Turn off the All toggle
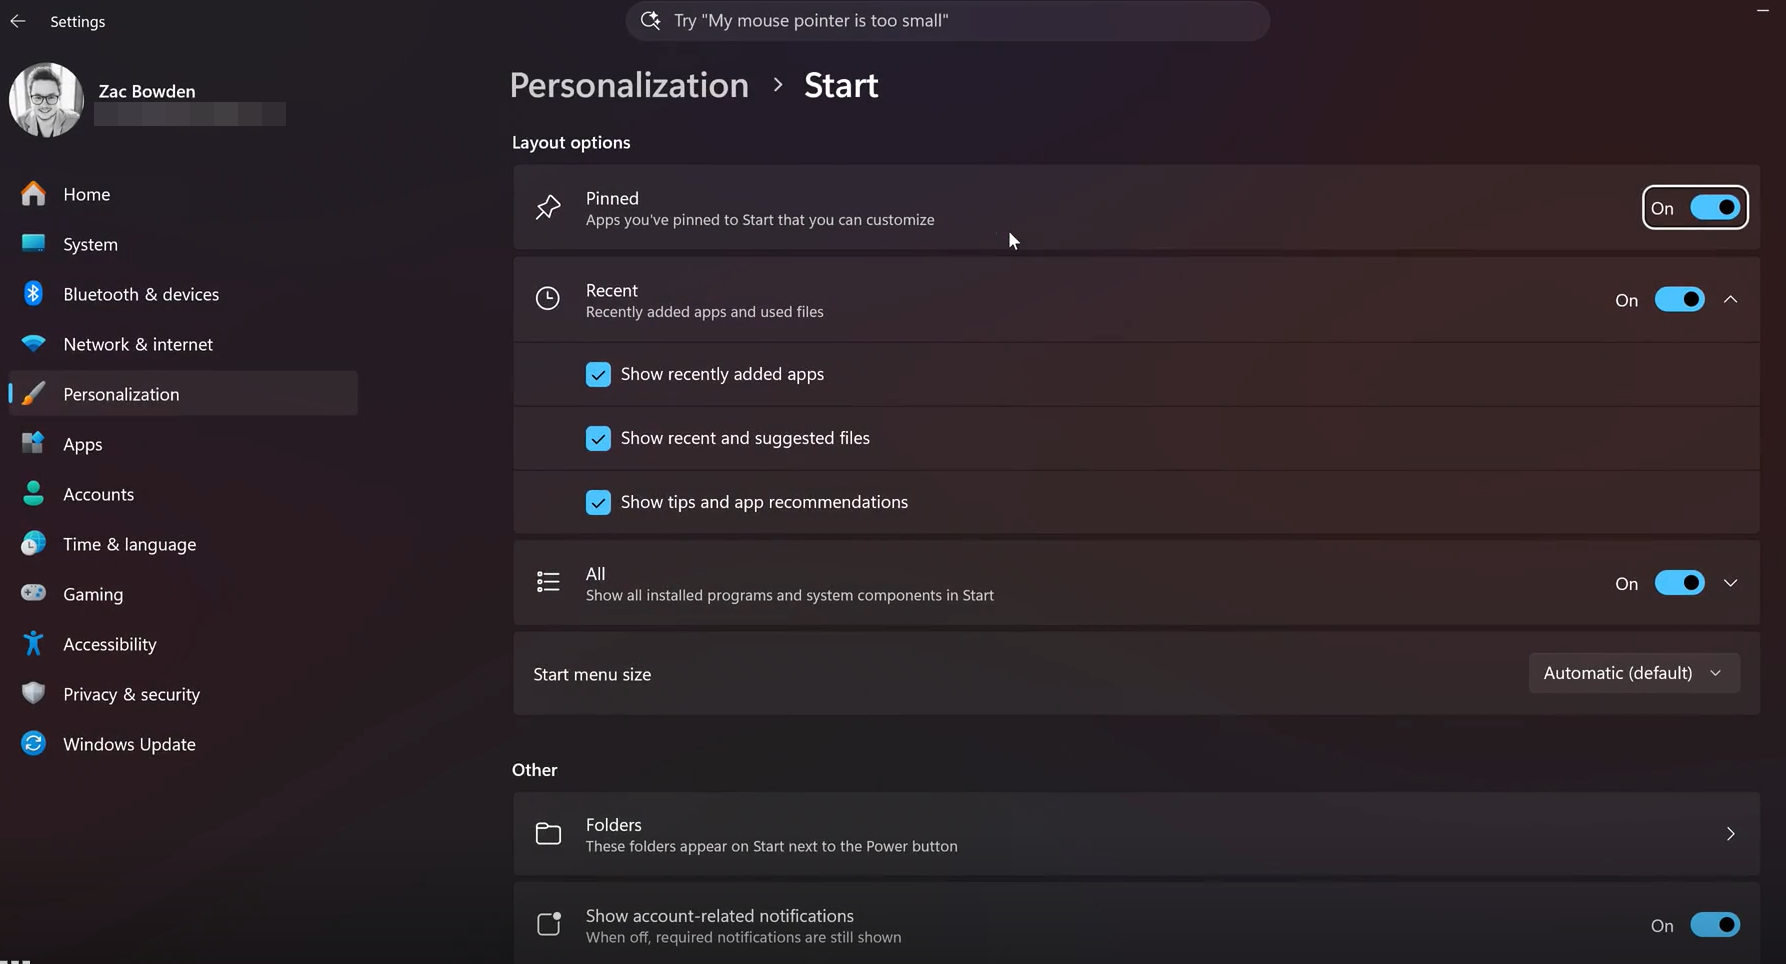Viewport: 1786px width, 964px height. point(1679,582)
